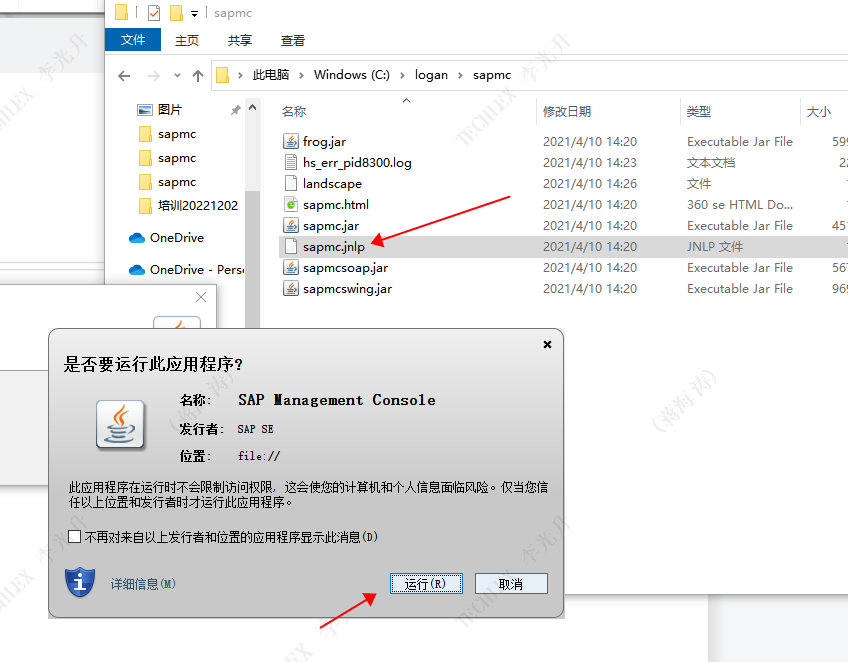Select the landscape file icon
848x662 pixels.
(291, 183)
